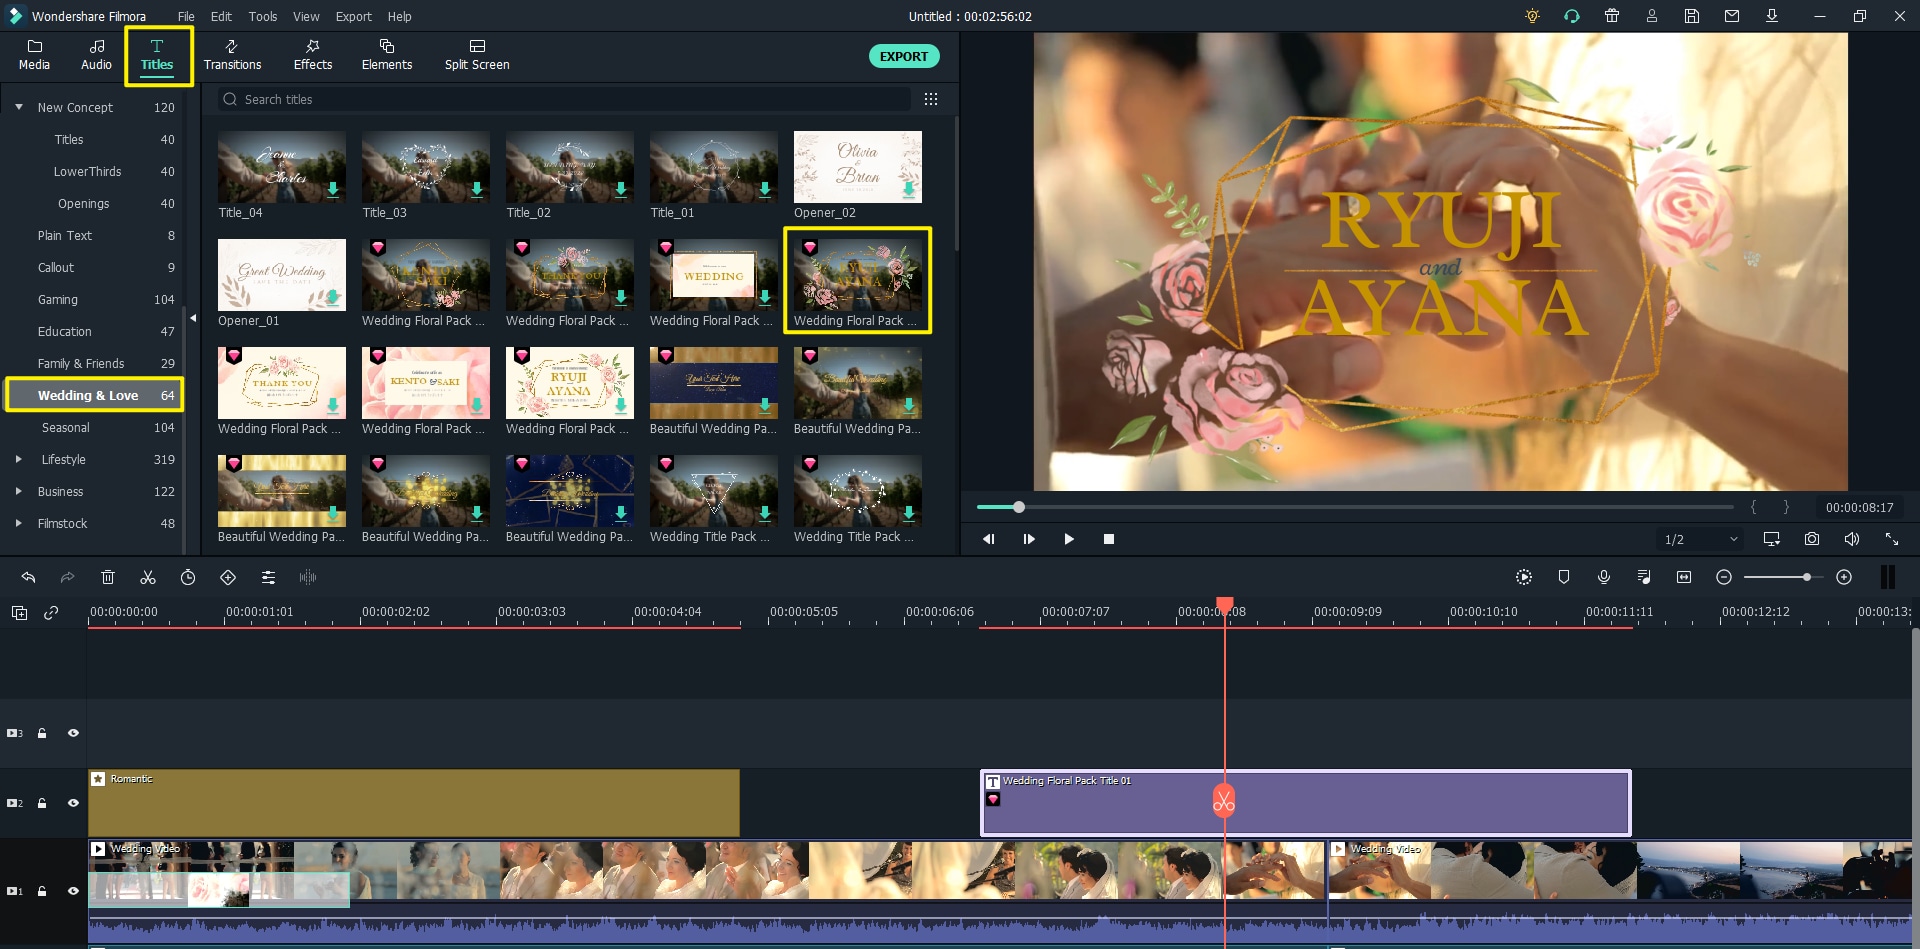Hide track 1 with its eye icon
This screenshot has width=1920, height=949.
[x=73, y=891]
